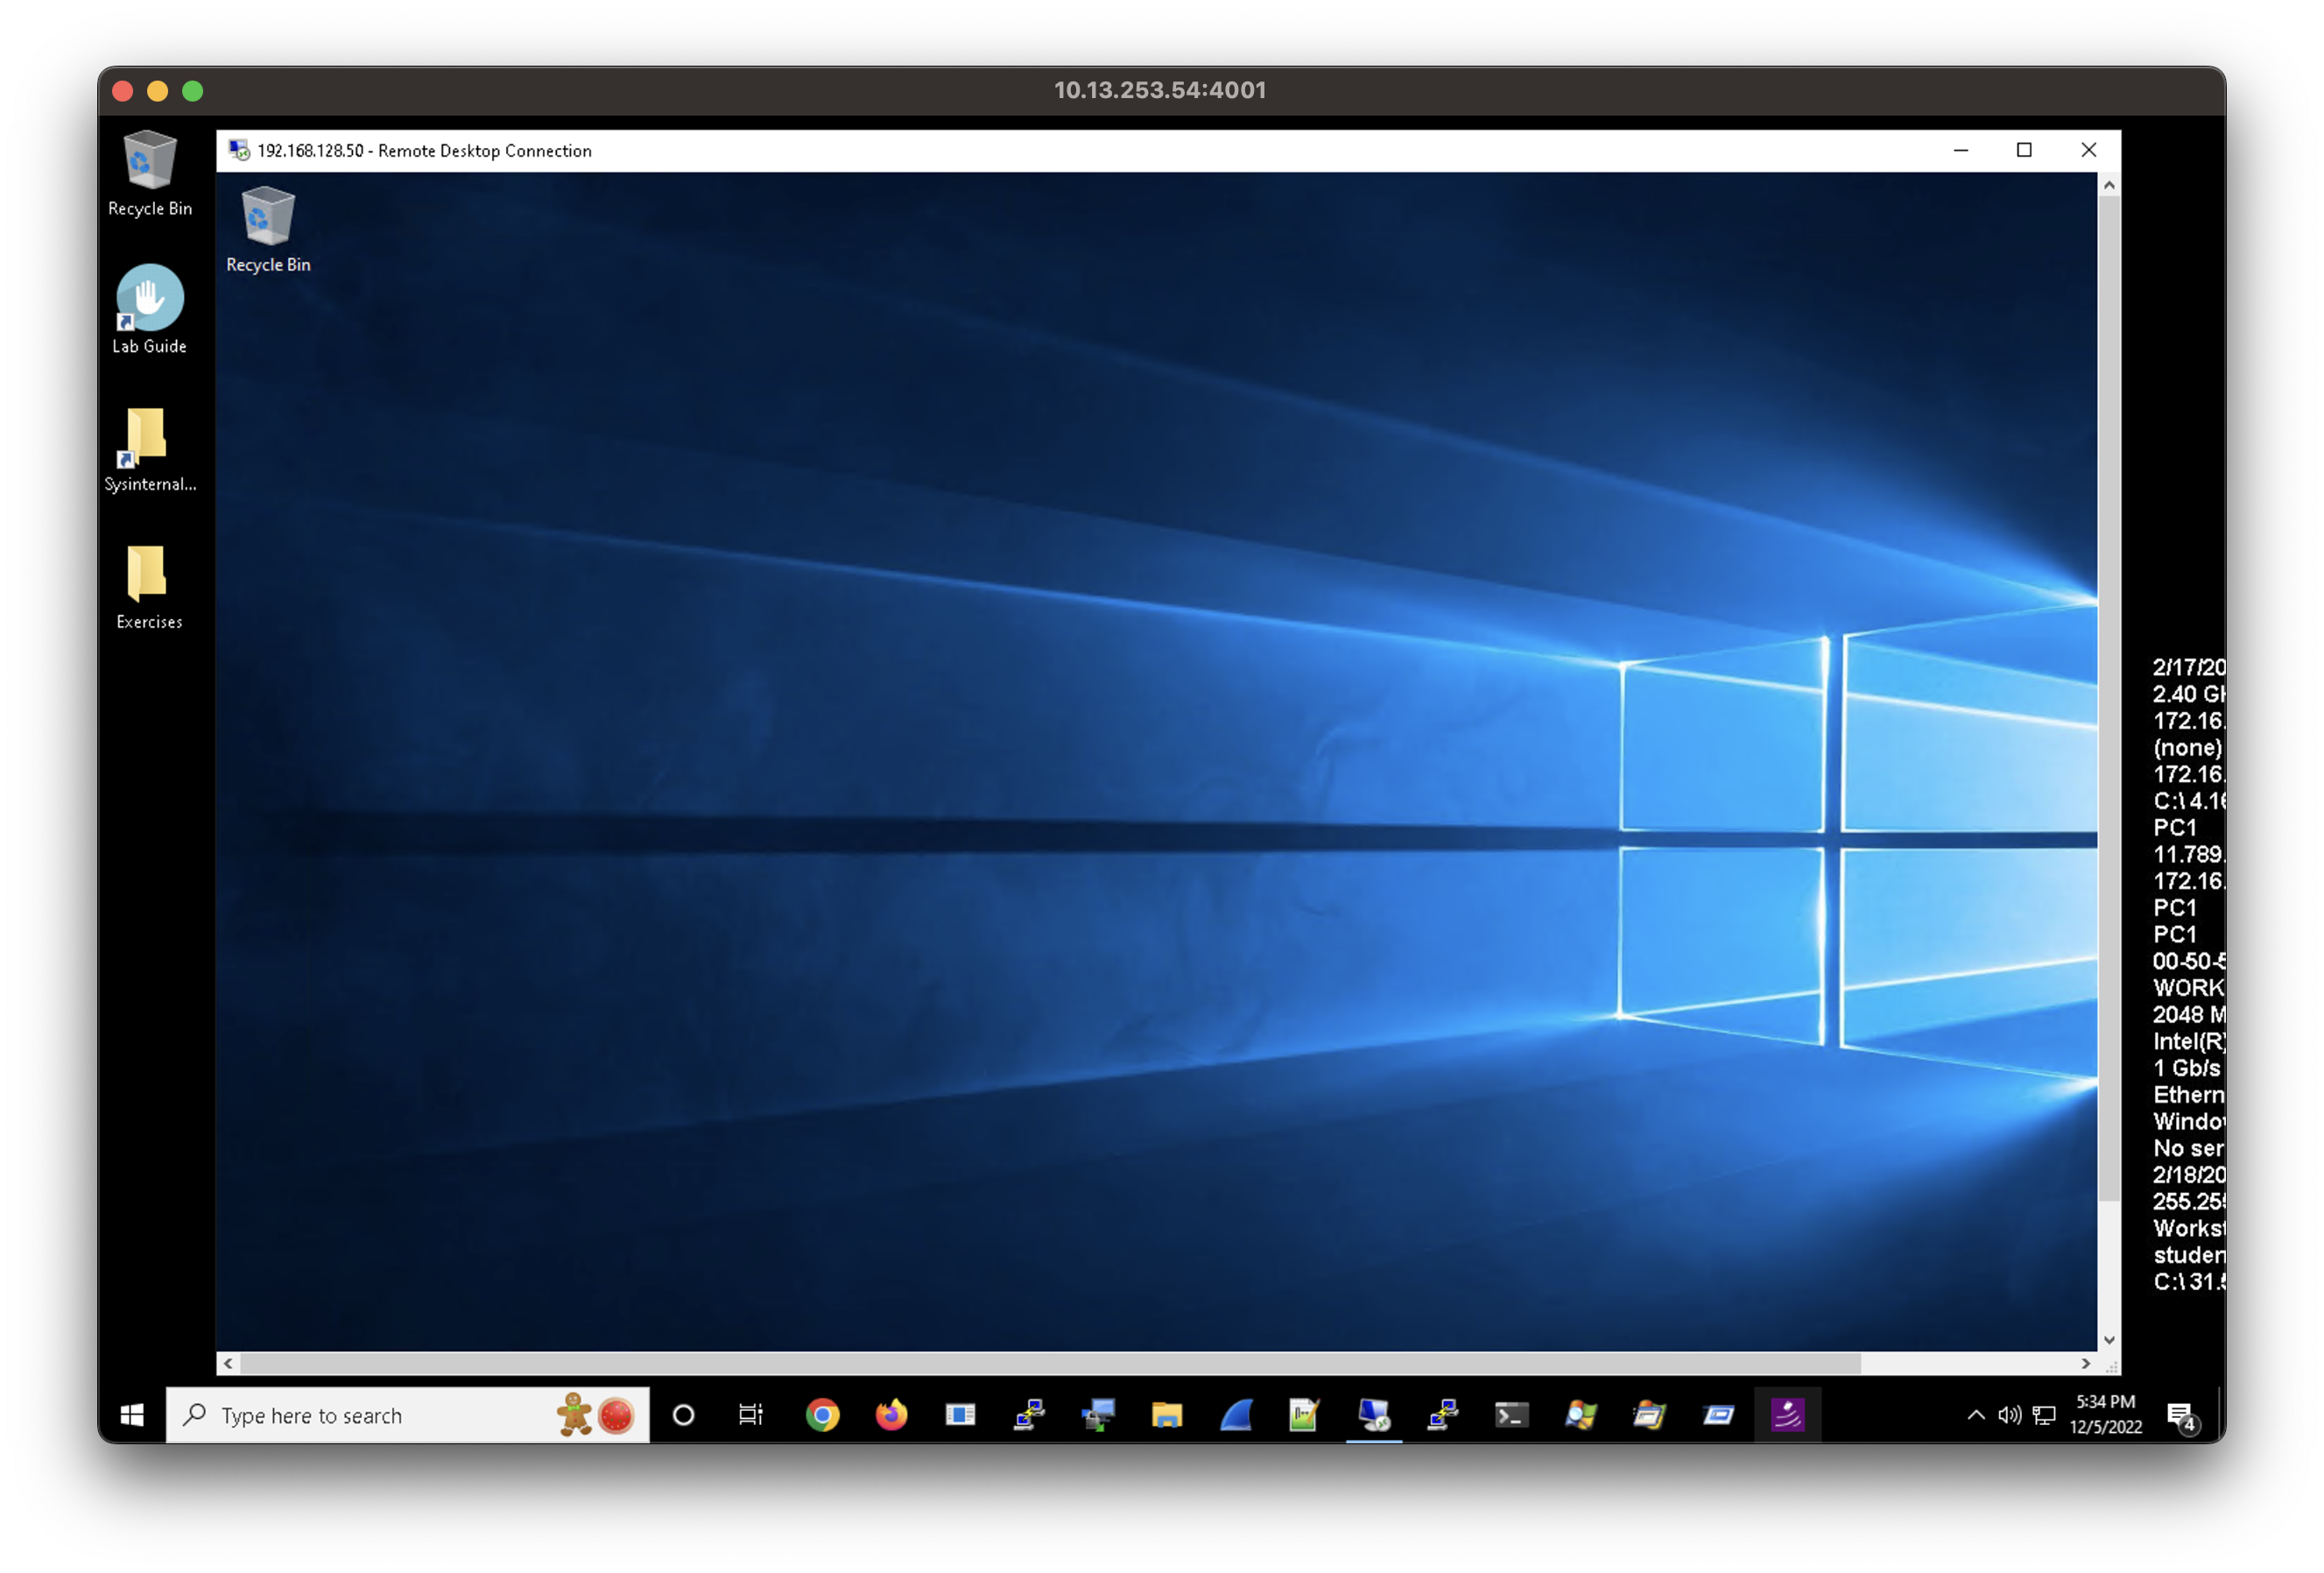This screenshot has width=2324, height=1573.
Task: Open the magnifier Windows flag taskbar icon
Action: (x=1580, y=1414)
